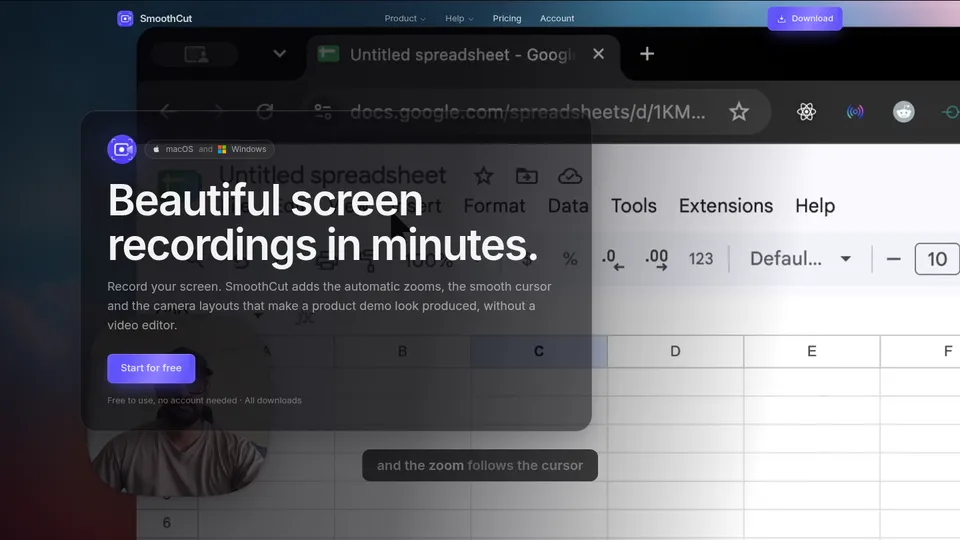Open the All downloads link
The image size is (960, 540).
(x=273, y=400)
